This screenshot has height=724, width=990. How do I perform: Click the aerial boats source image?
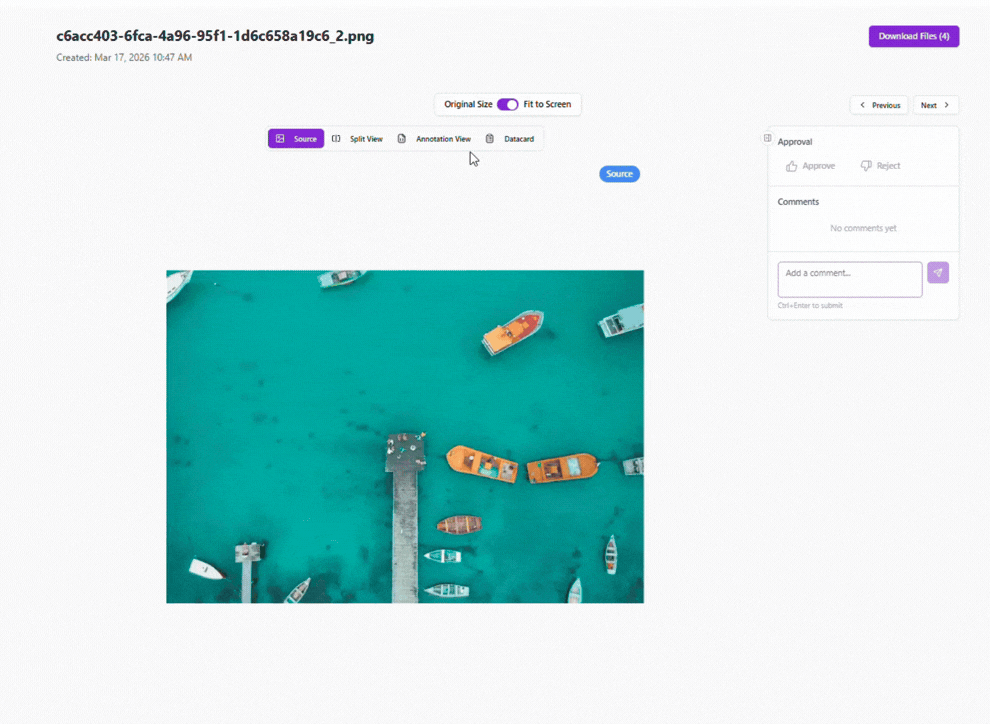[x=405, y=437]
